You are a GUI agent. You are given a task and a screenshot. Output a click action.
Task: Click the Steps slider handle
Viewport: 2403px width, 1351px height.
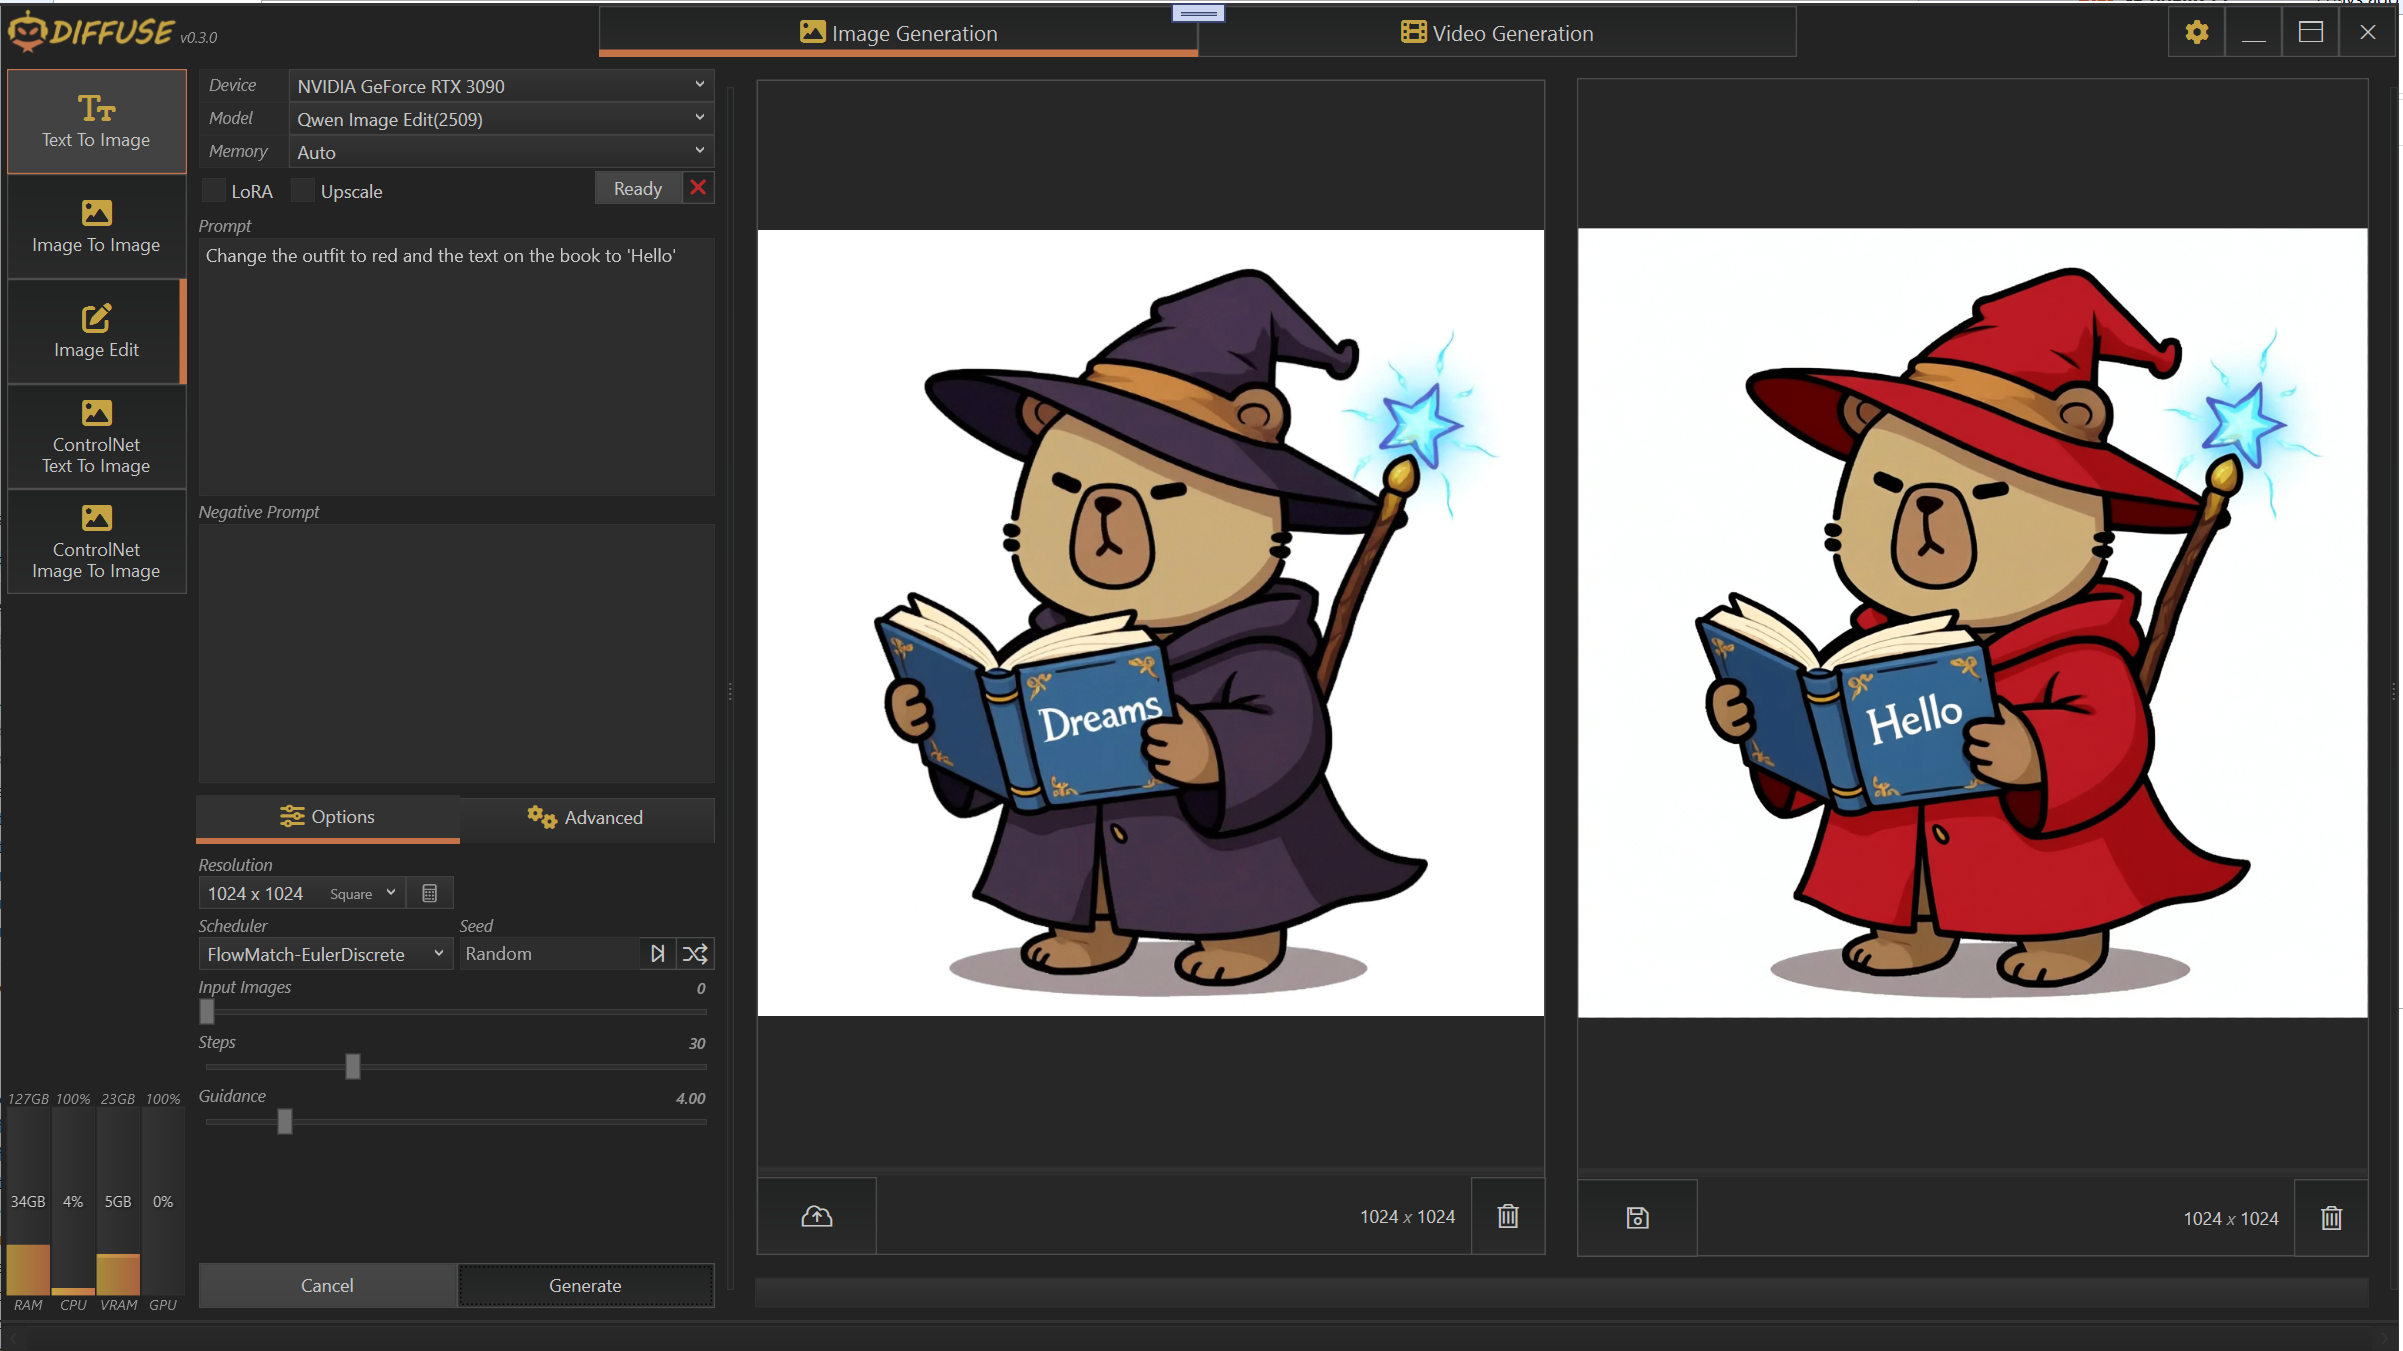pos(352,1066)
